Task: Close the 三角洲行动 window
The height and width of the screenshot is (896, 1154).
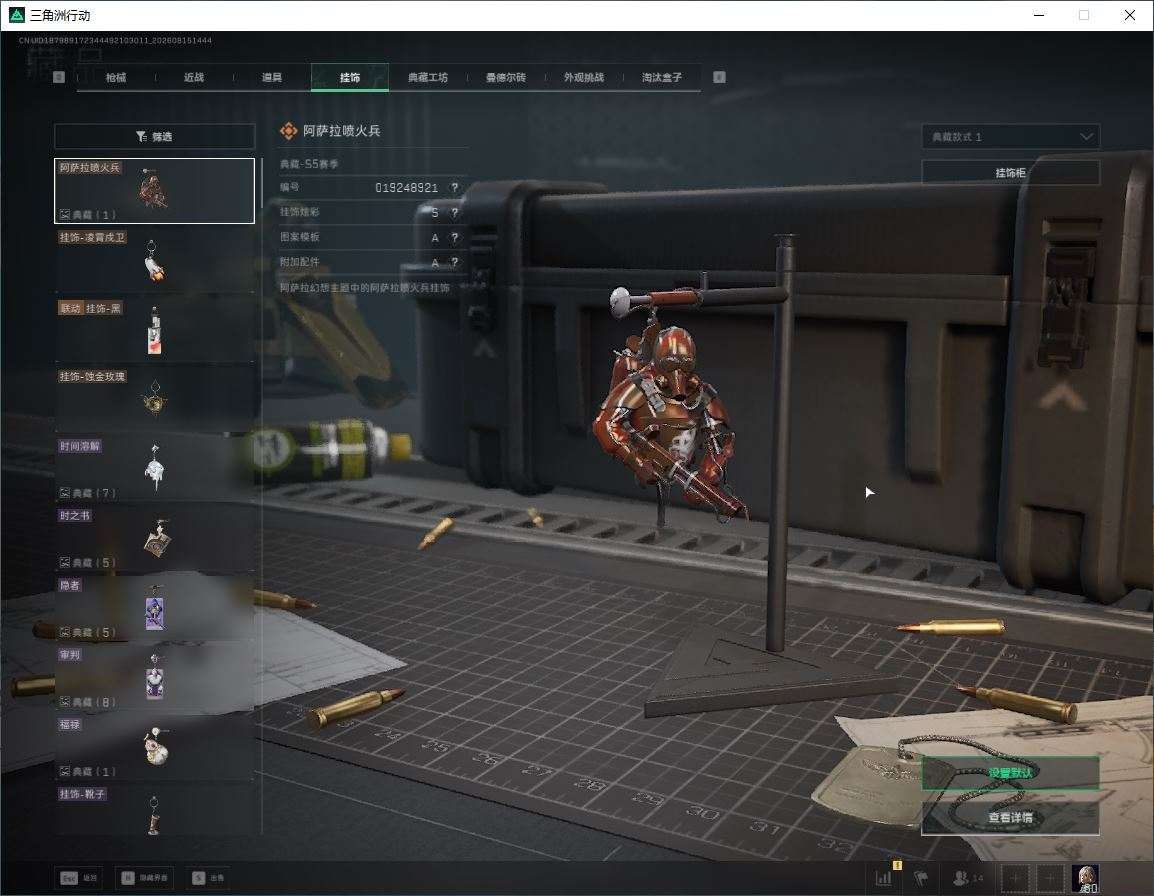Action: [1130, 15]
